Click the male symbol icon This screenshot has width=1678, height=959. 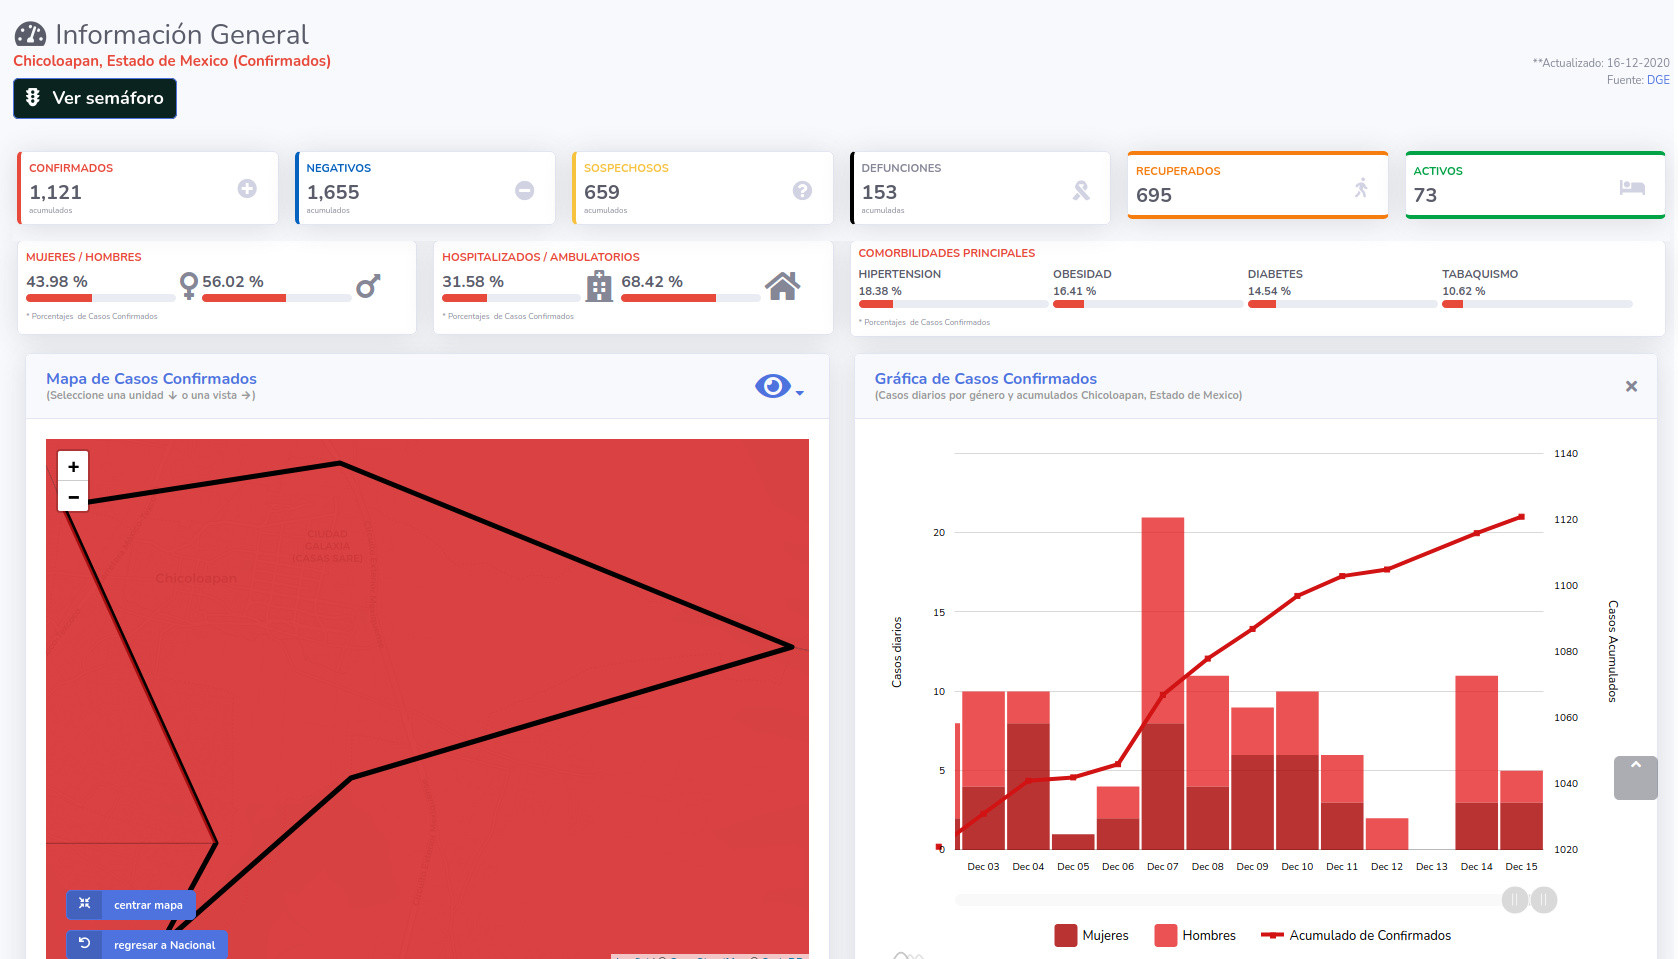pyautogui.click(x=368, y=286)
